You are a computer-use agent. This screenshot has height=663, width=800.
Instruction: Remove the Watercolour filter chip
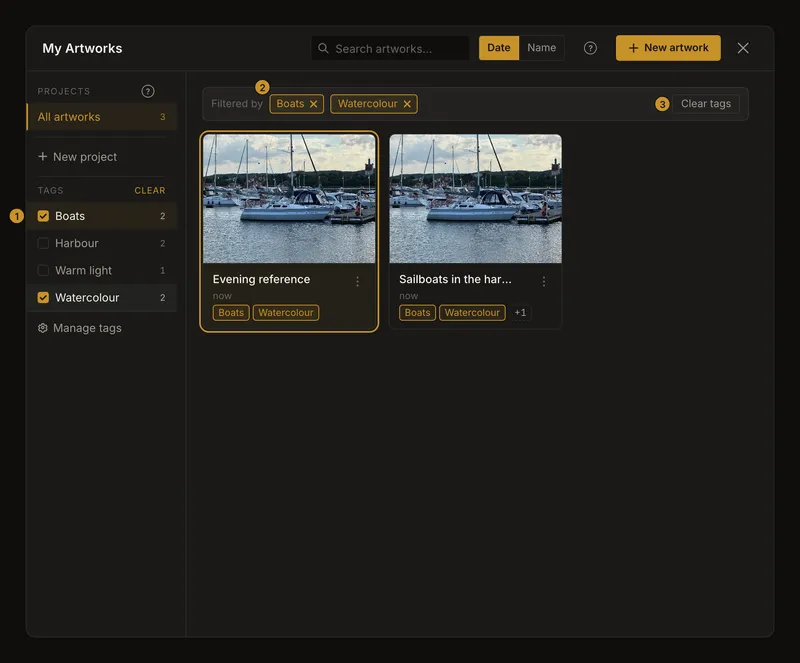(407, 104)
